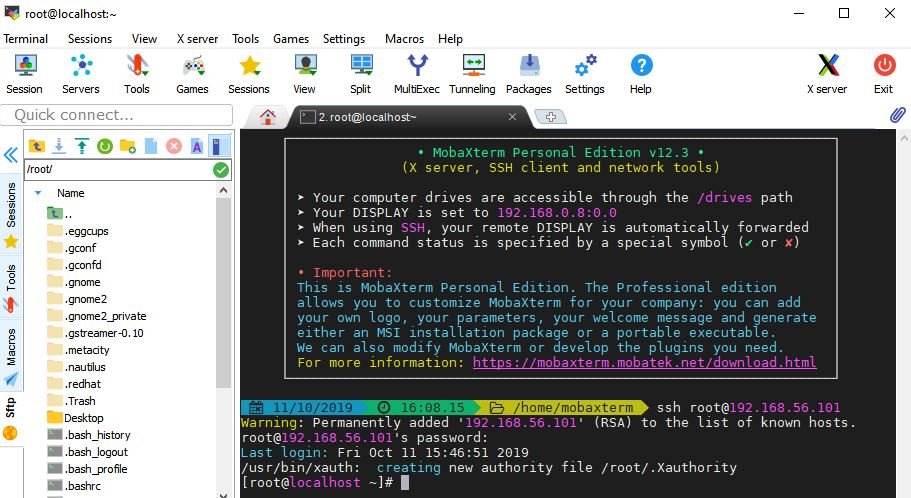Click the file list scroll up arrow

pyautogui.click(x=224, y=191)
